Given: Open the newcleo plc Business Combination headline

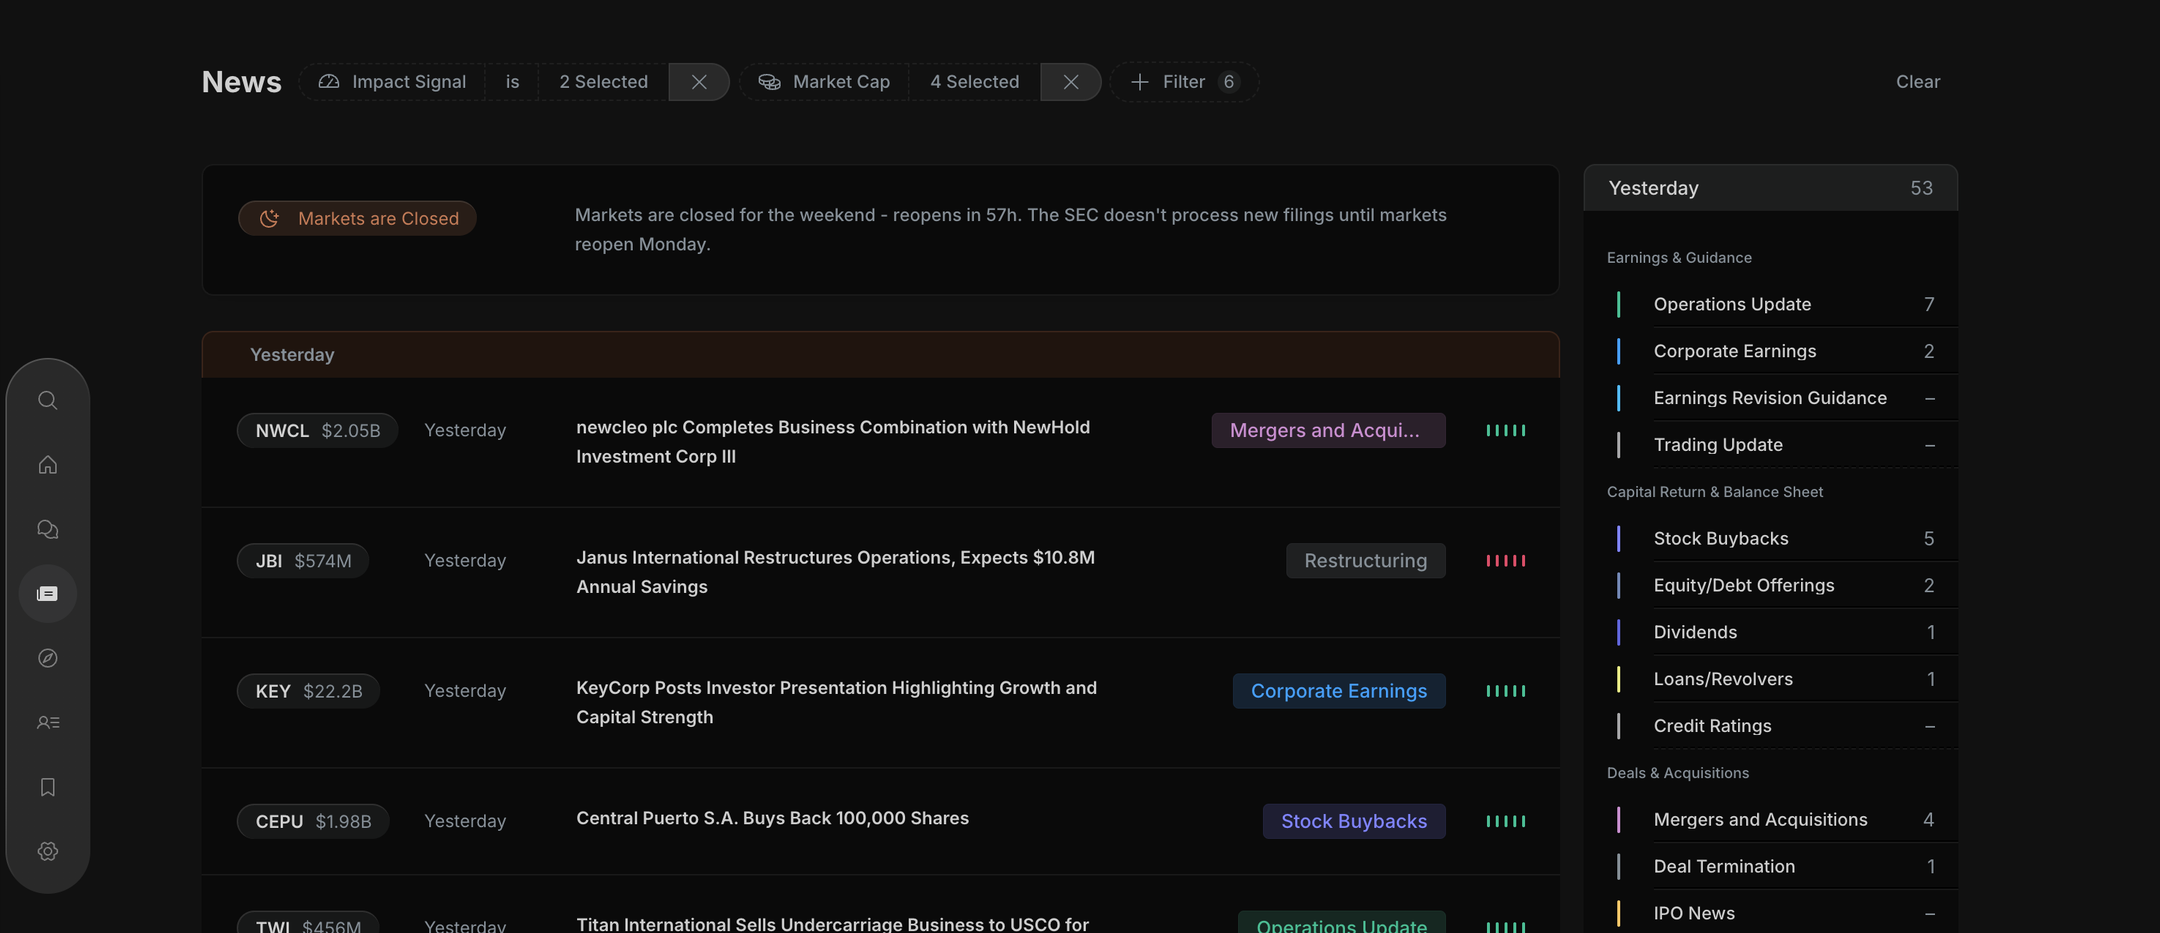Looking at the screenshot, I should point(833,442).
